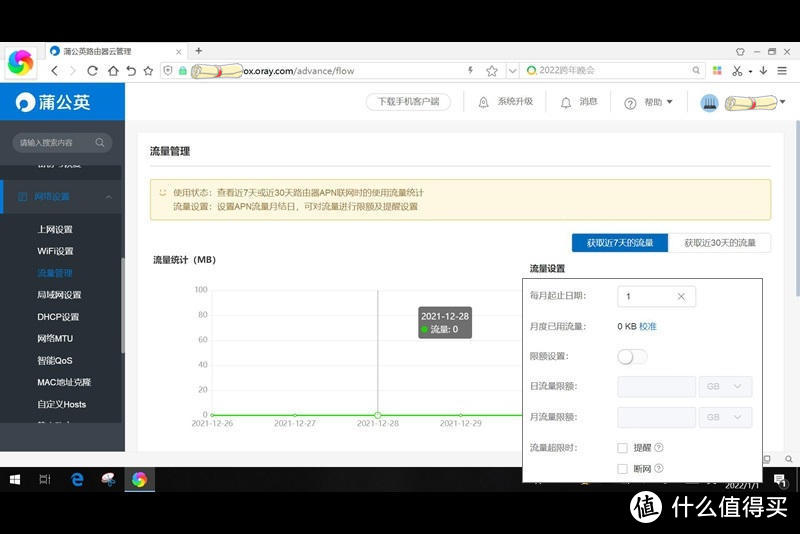Check the 提醒 checkbox
This screenshot has height=534, width=800.
pos(622,448)
